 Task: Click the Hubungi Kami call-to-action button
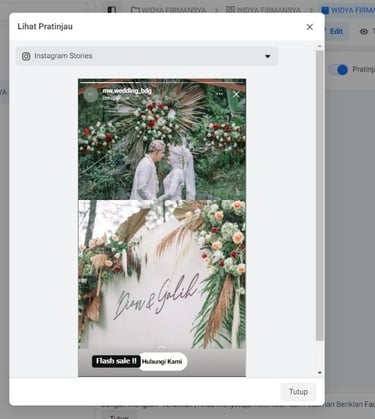pyautogui.click(x=163, y=361)
